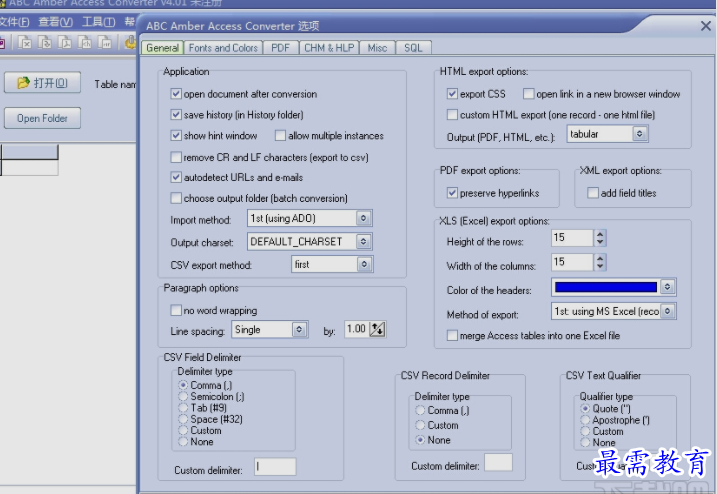Enable custom HTML export option
The height and width of the screenshot is (494, 717).
click(x=452, y=114)
